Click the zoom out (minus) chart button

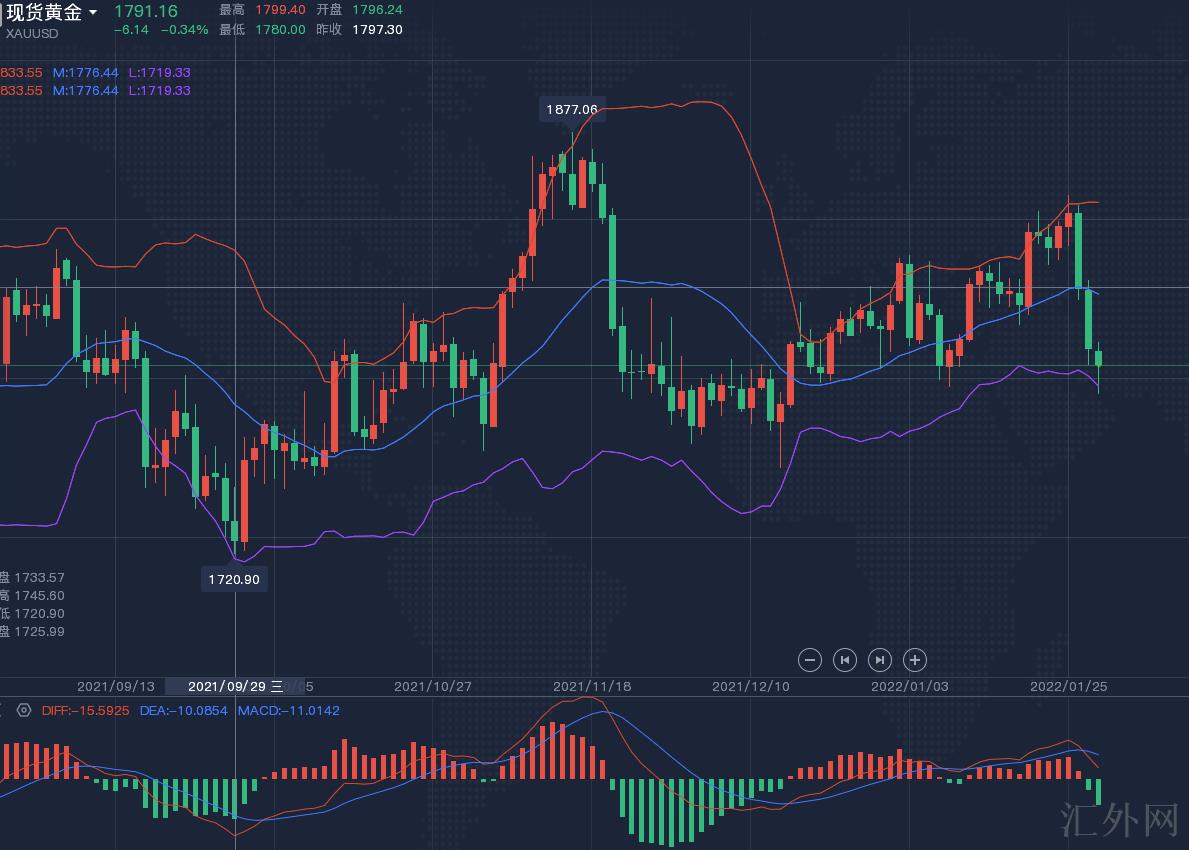(810, 660)
